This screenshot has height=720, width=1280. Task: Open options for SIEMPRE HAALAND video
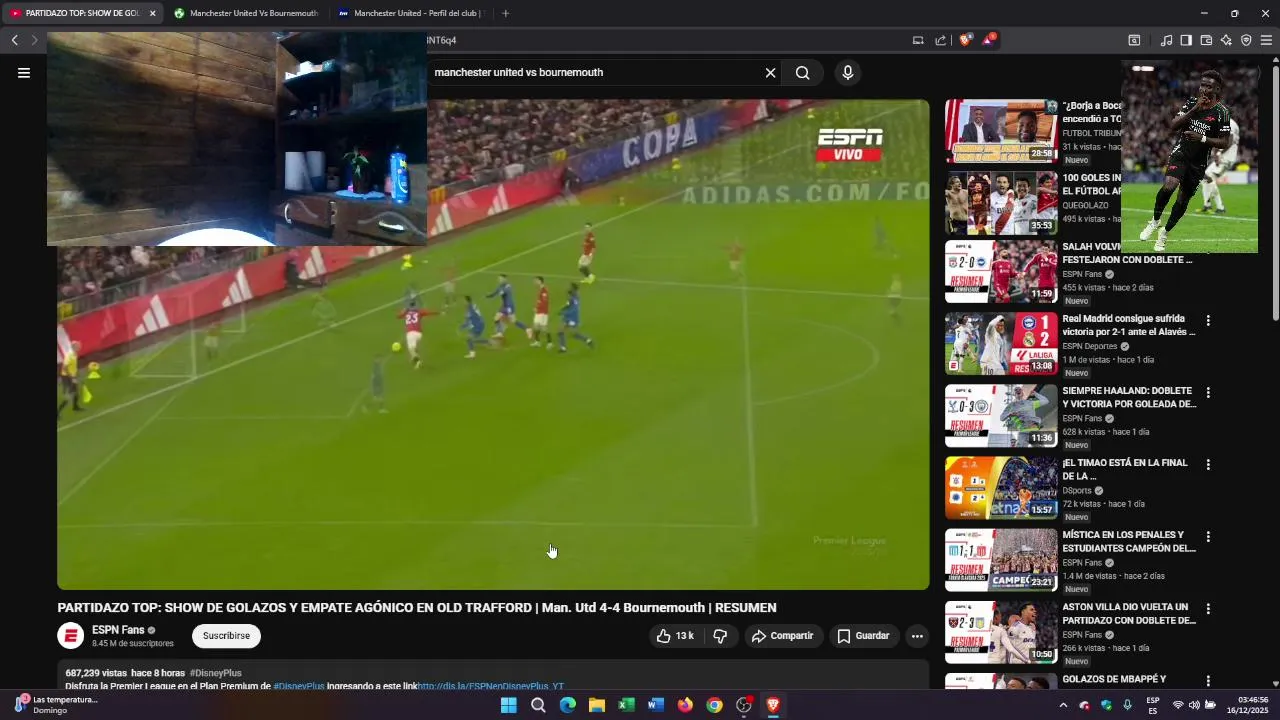[1208, 393]
